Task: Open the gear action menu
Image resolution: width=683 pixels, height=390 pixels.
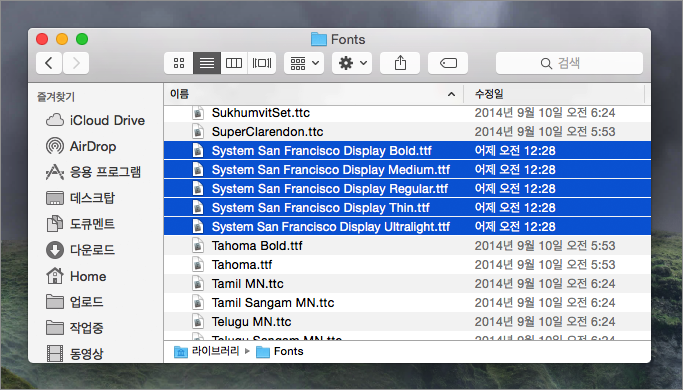Action: 352,63
